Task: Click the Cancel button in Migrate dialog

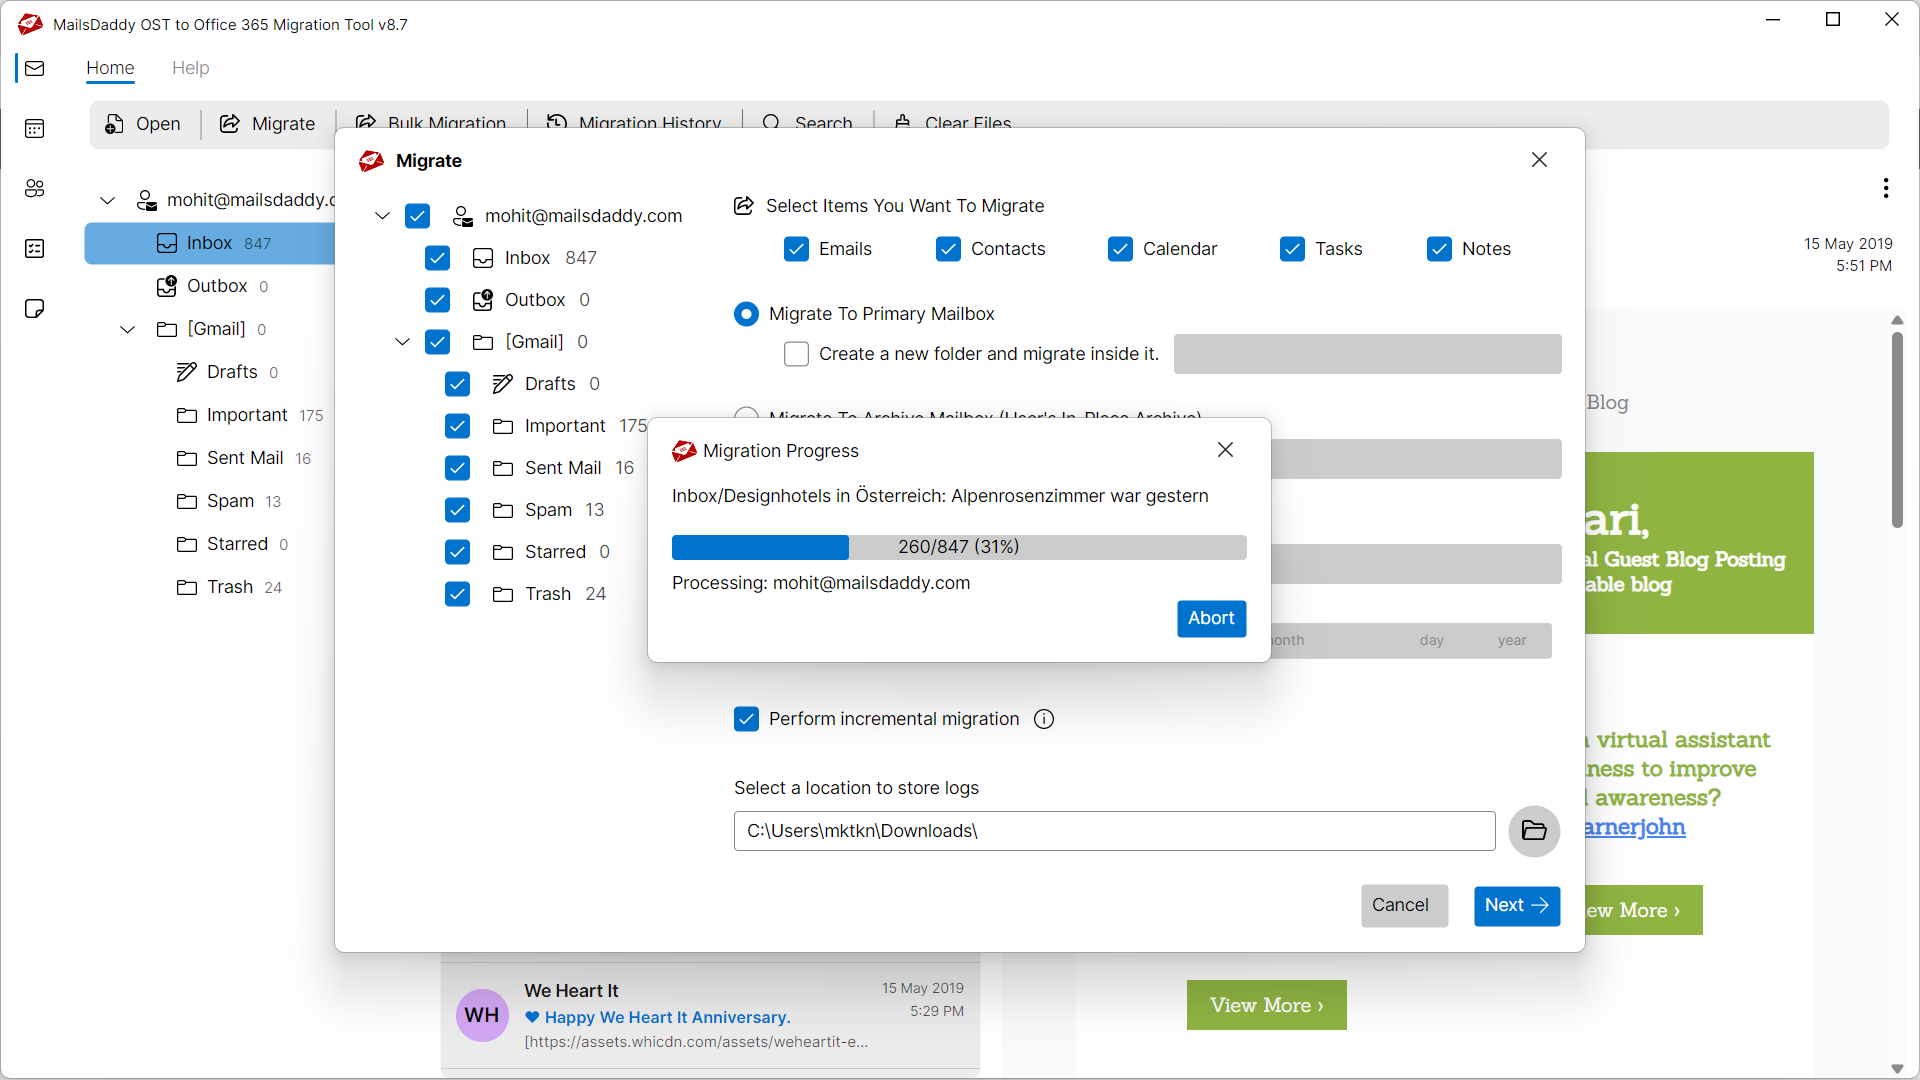Action: pyautogui.click(x=1404, y=905)
